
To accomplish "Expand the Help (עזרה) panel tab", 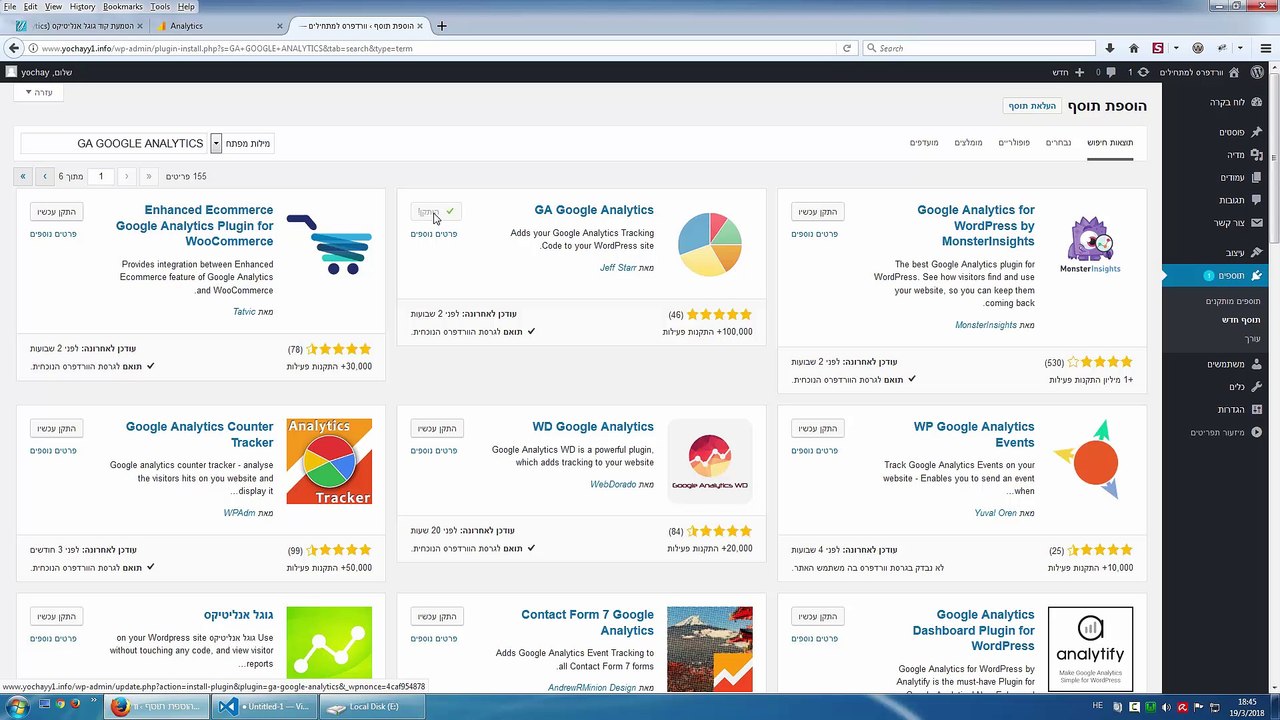I will (39, 92).
